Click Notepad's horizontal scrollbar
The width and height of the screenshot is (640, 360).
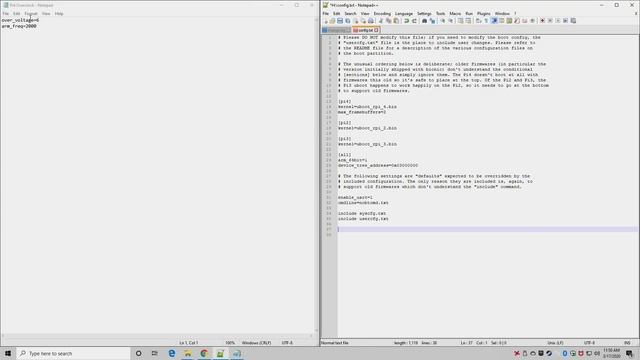tap(157, 336)
